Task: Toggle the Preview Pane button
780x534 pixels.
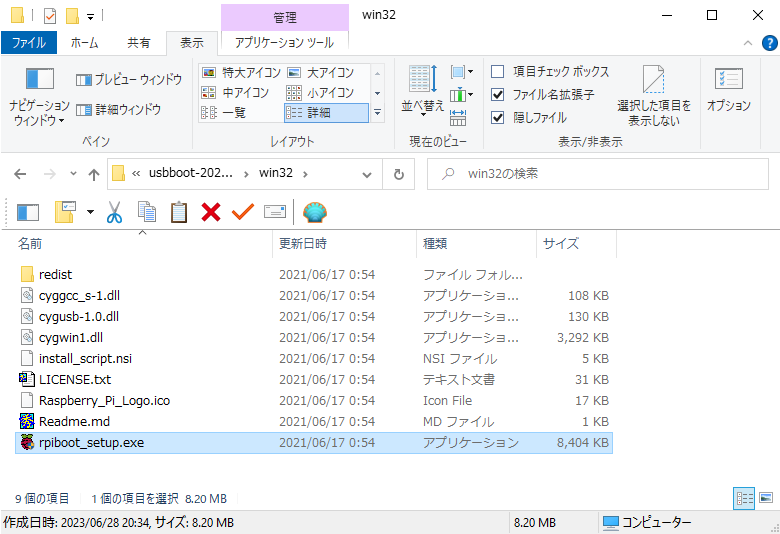Action: click(x=129, y=80)
